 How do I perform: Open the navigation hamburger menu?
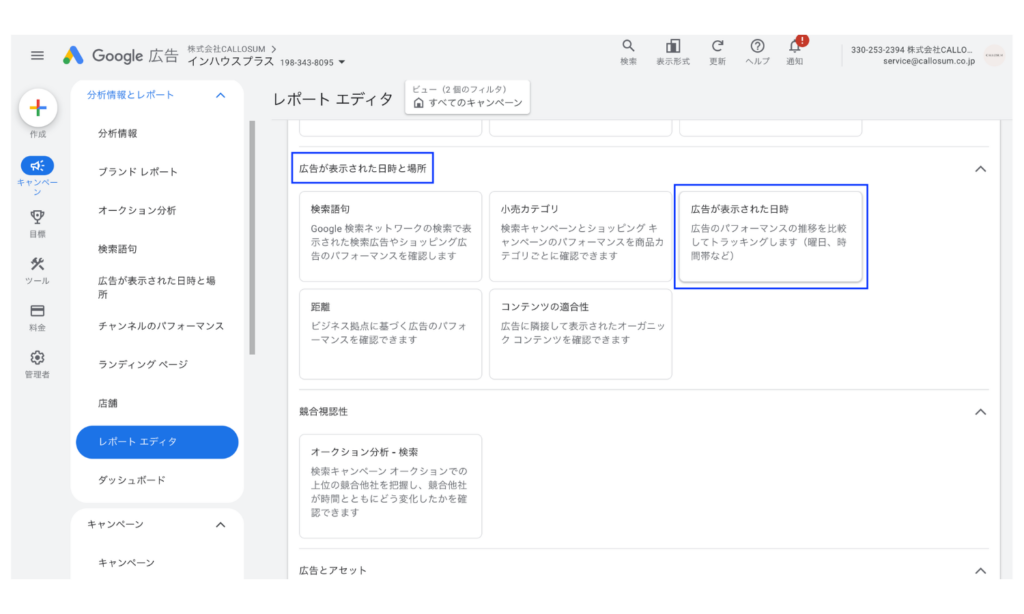(37, 55)
